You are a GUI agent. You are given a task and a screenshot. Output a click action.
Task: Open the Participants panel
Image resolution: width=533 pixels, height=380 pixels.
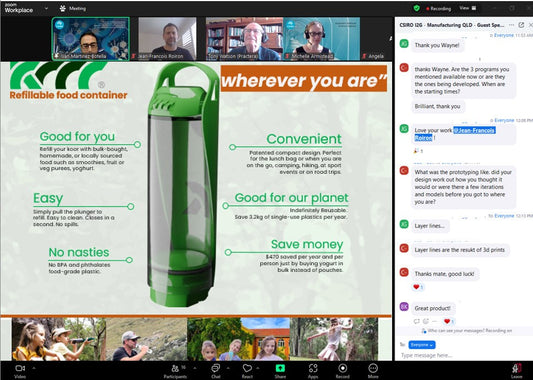click(x=175, y=370)
